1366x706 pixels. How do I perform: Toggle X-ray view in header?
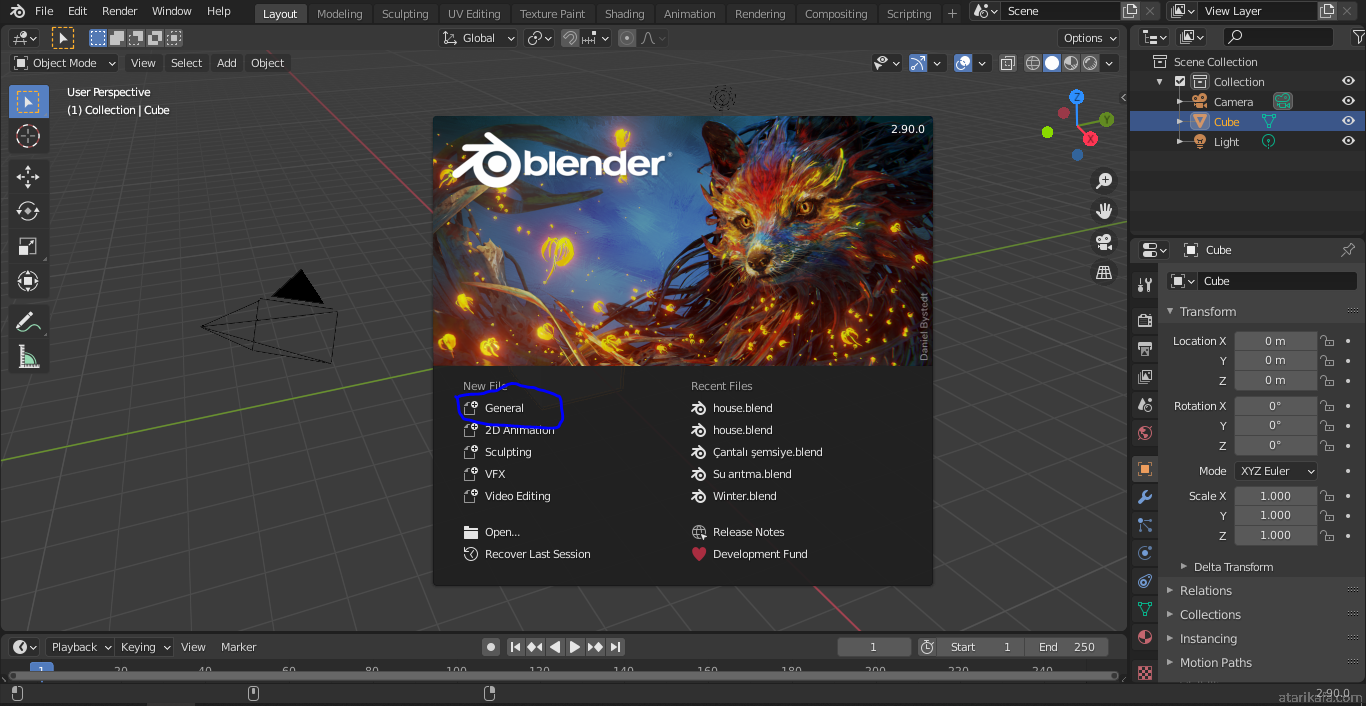click(x=1007, y=63)
